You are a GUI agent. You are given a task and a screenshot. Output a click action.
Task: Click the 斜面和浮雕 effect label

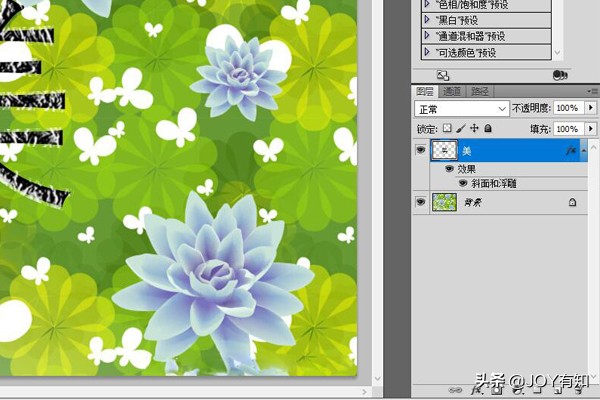pyautogui.click(x=494, y=184)
